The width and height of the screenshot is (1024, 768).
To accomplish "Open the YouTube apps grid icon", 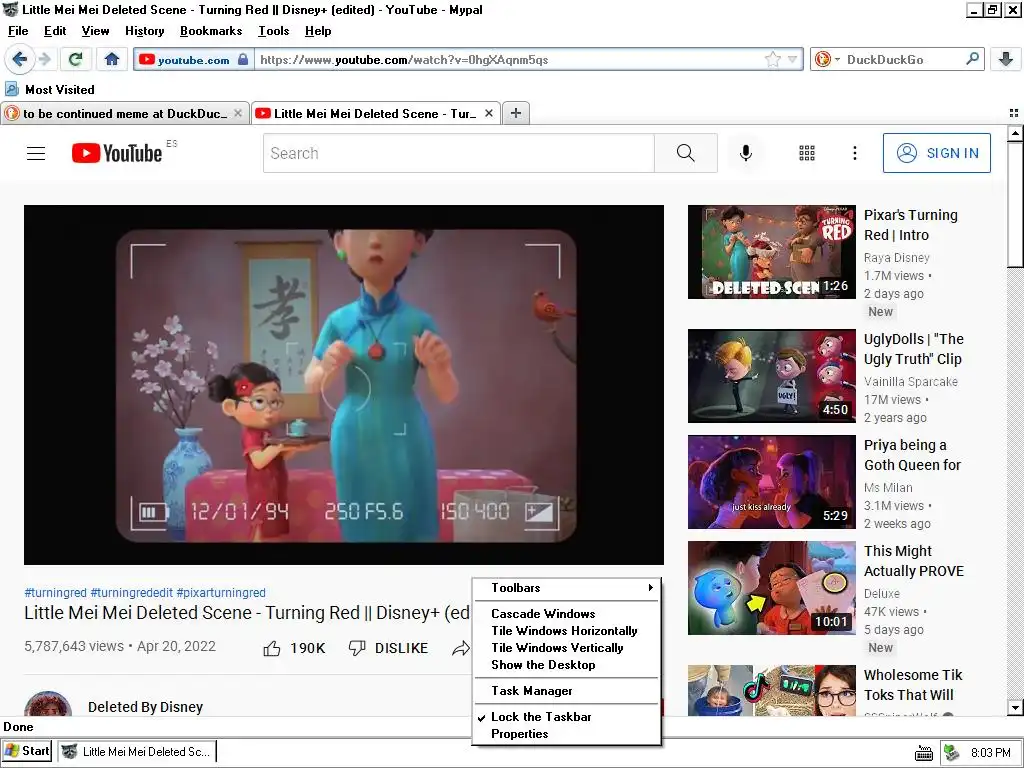I will [x=807, y=153].
